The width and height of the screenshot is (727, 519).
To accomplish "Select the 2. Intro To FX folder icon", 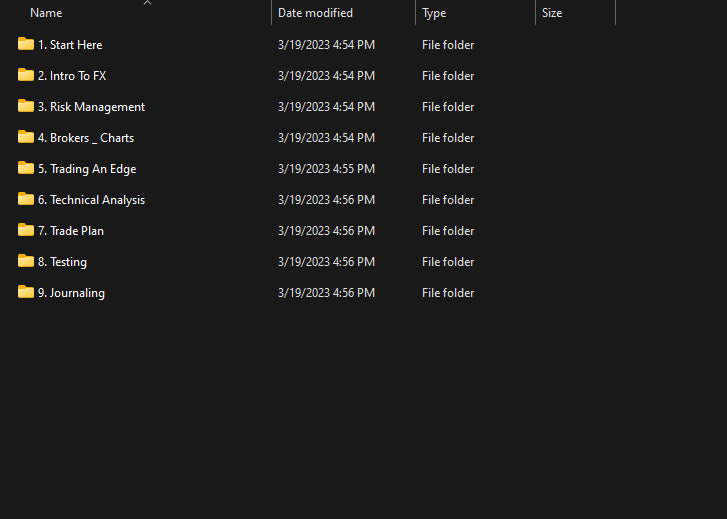I will pos(26,75).
